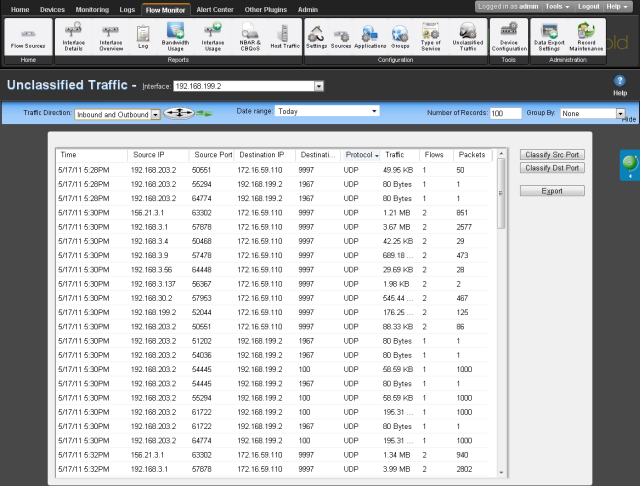Open the Device Configuration tool
640x486 pixels.
508,38
